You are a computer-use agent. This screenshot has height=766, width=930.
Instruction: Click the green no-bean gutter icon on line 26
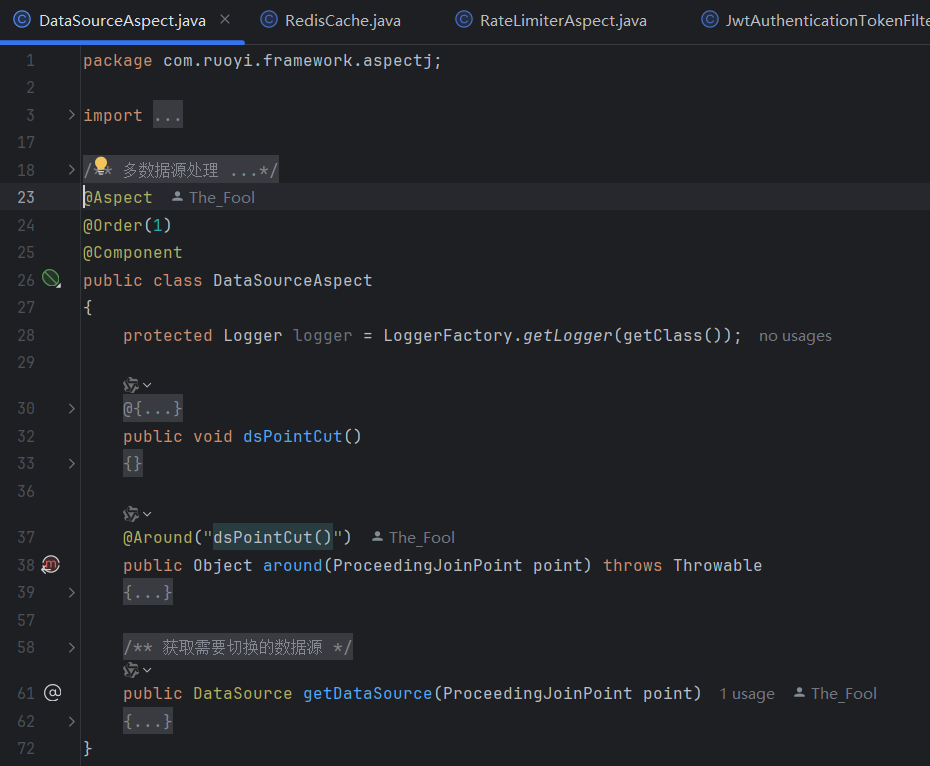[51, 278]
